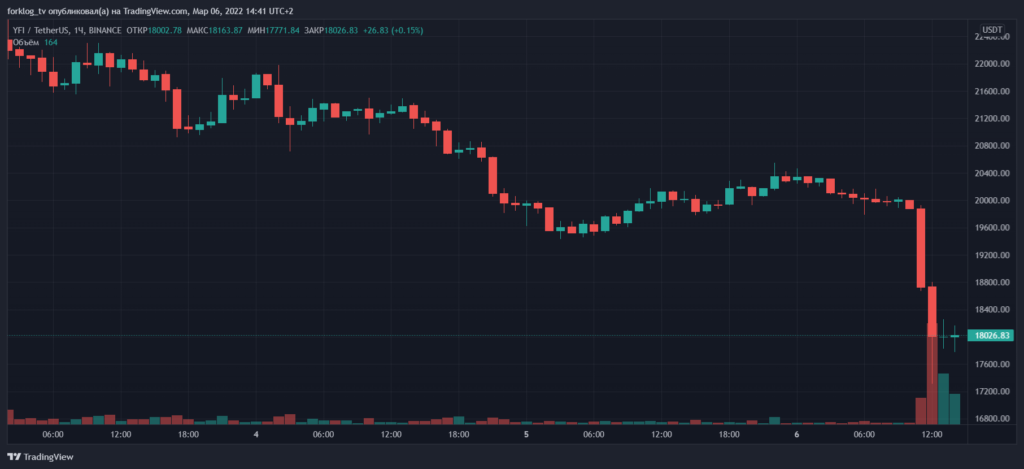Click the forklog_tv publisher name

pos(35,12)
